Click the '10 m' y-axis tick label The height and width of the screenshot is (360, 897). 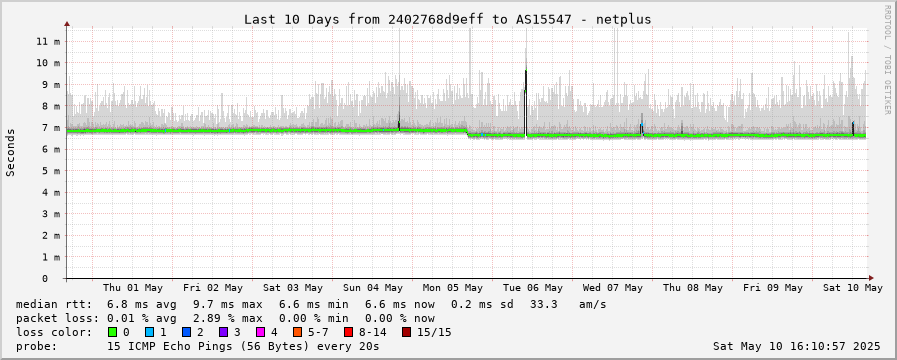point(48,63)
